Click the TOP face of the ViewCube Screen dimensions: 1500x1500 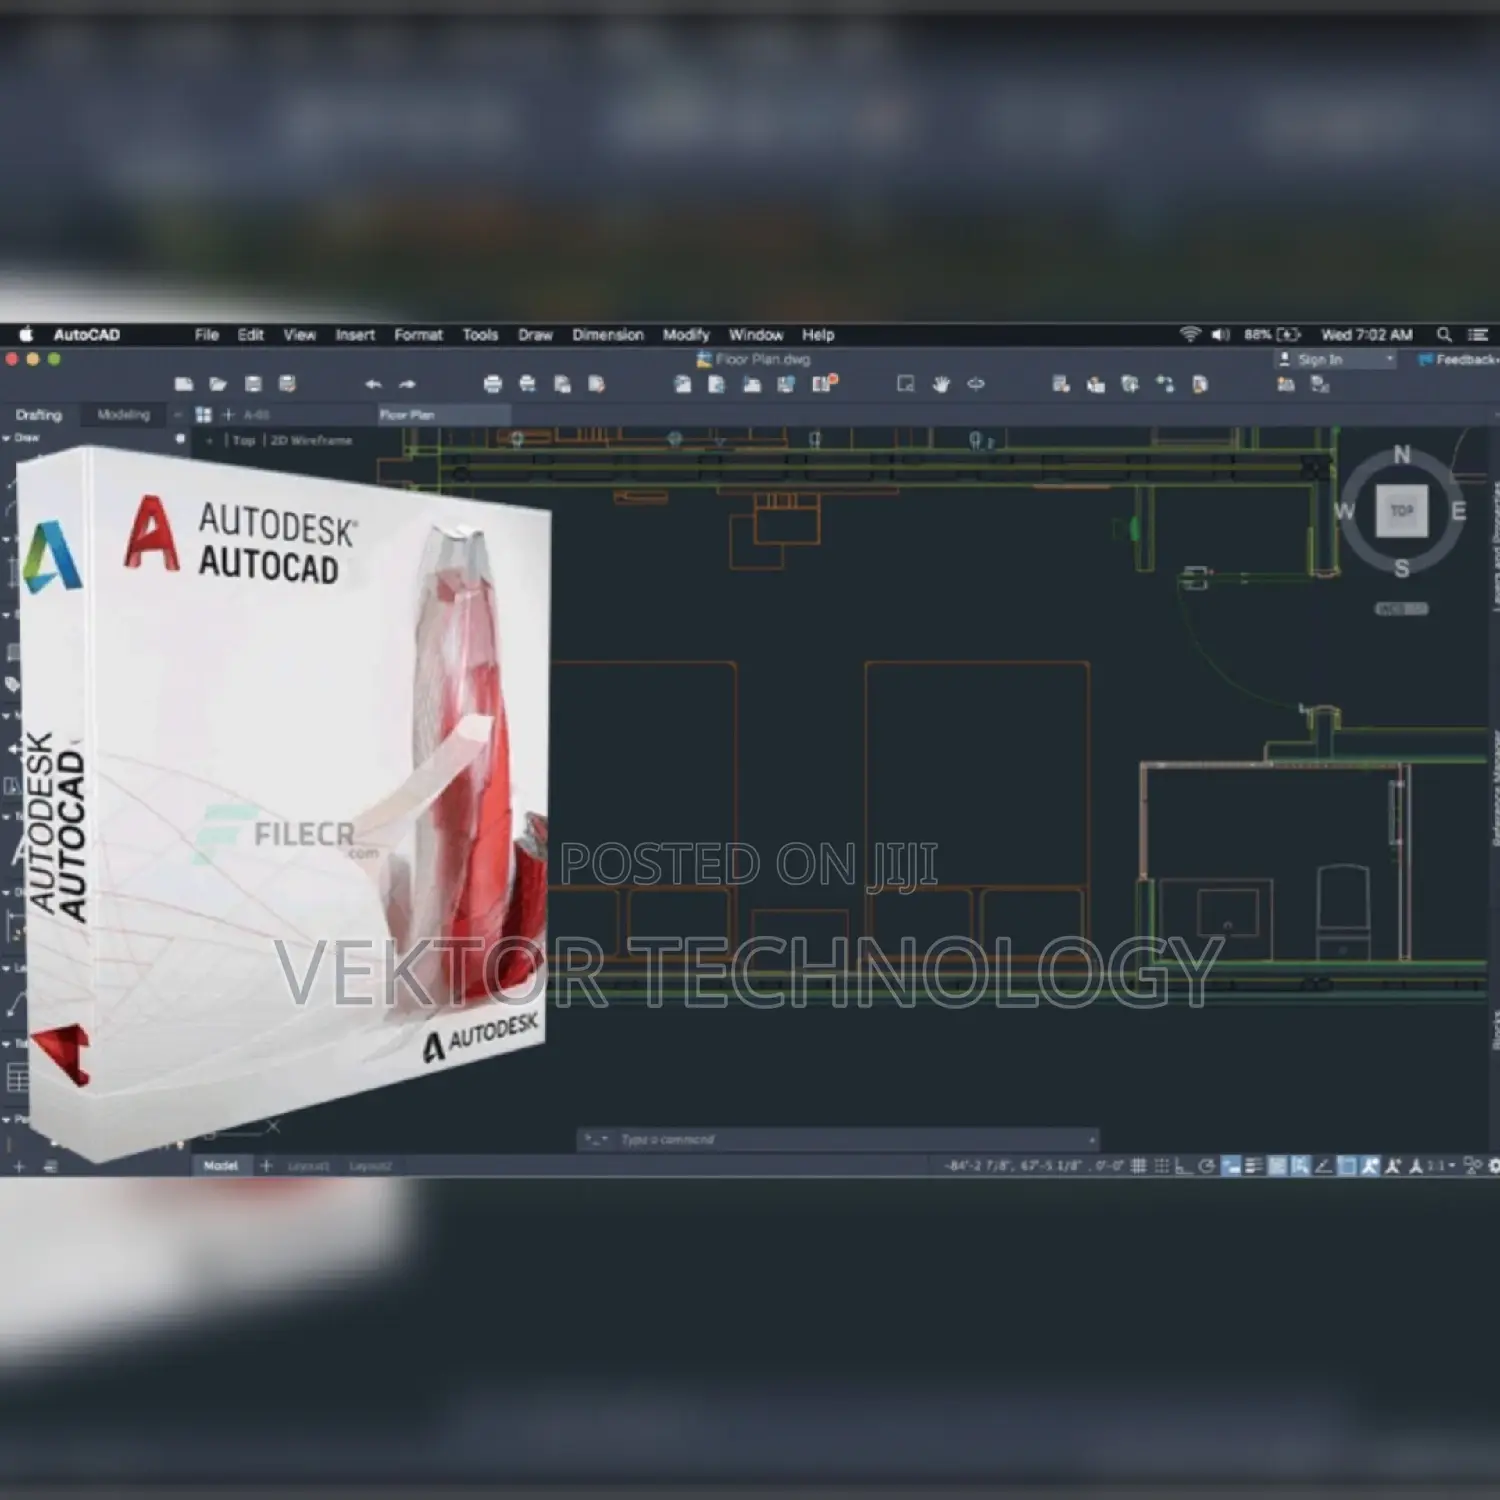[x=1402, y=511]
